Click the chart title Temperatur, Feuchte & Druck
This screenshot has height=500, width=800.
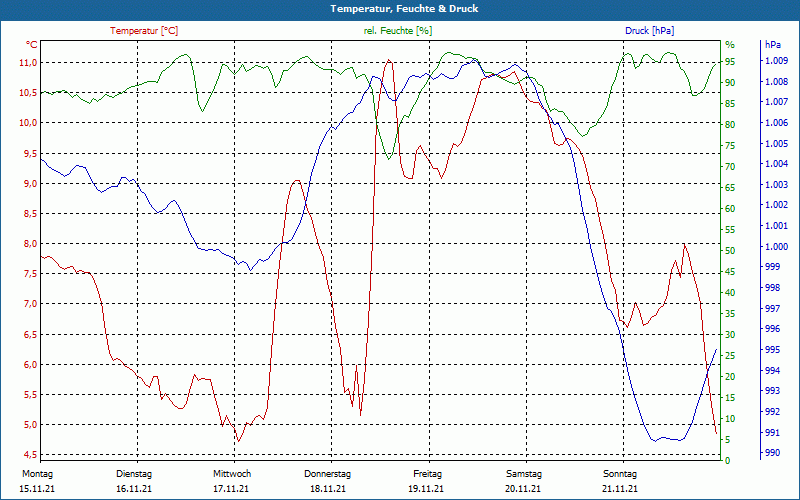pos(404,9)
